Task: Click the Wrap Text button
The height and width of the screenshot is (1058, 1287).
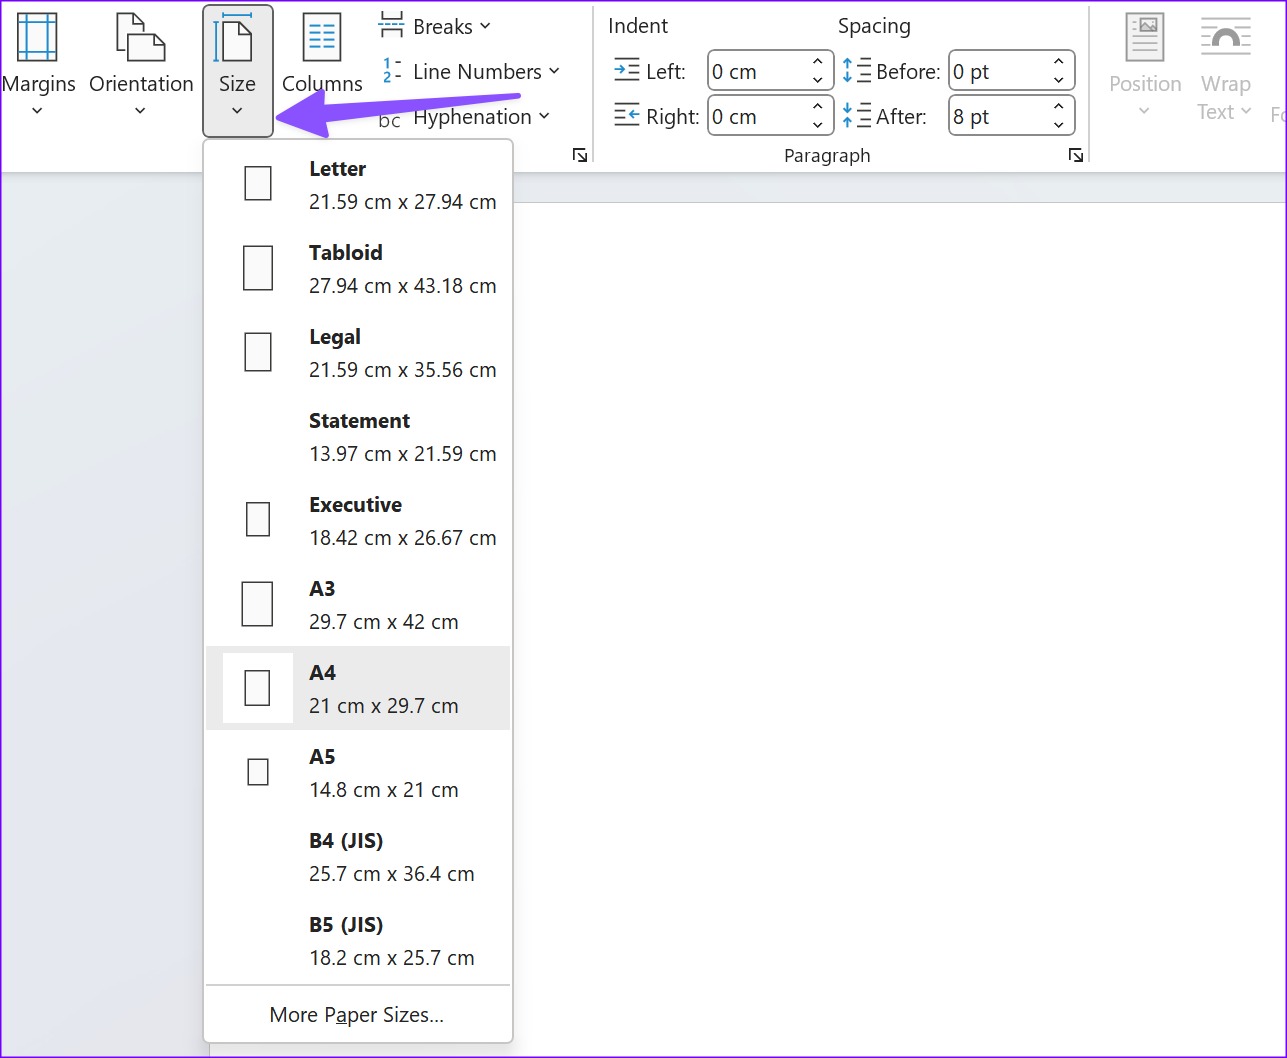Action: click(1225, 68)
